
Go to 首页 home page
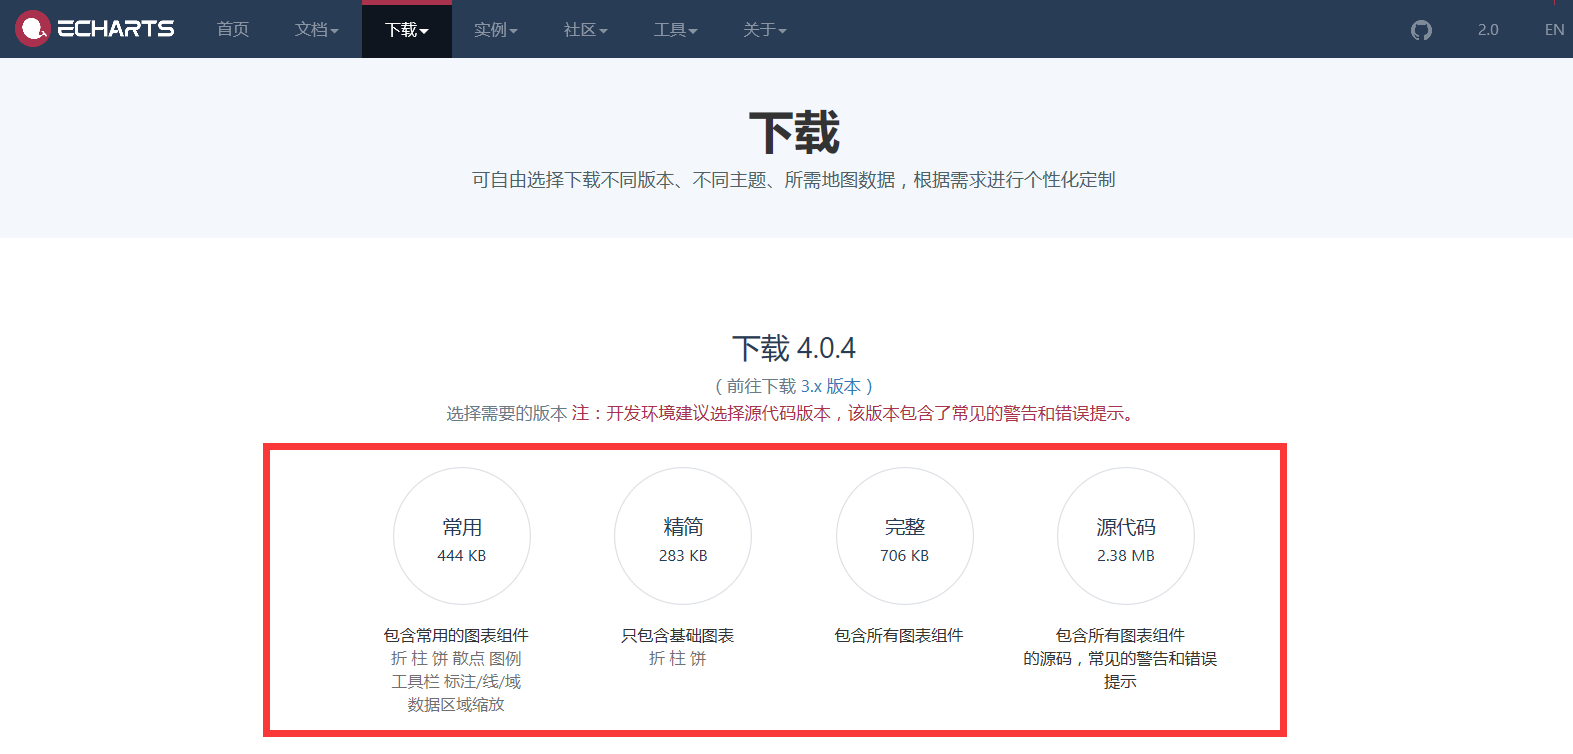[x=233, y=30]
